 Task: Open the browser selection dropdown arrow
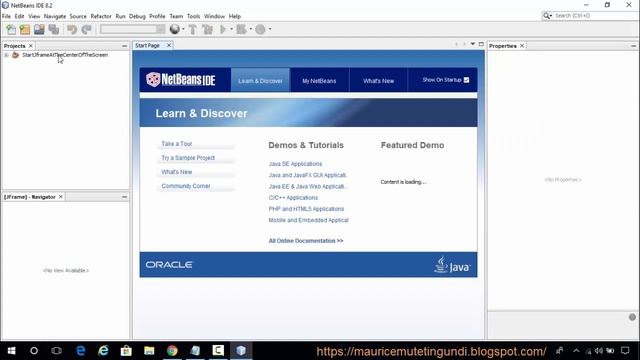(x=183, y=29)
